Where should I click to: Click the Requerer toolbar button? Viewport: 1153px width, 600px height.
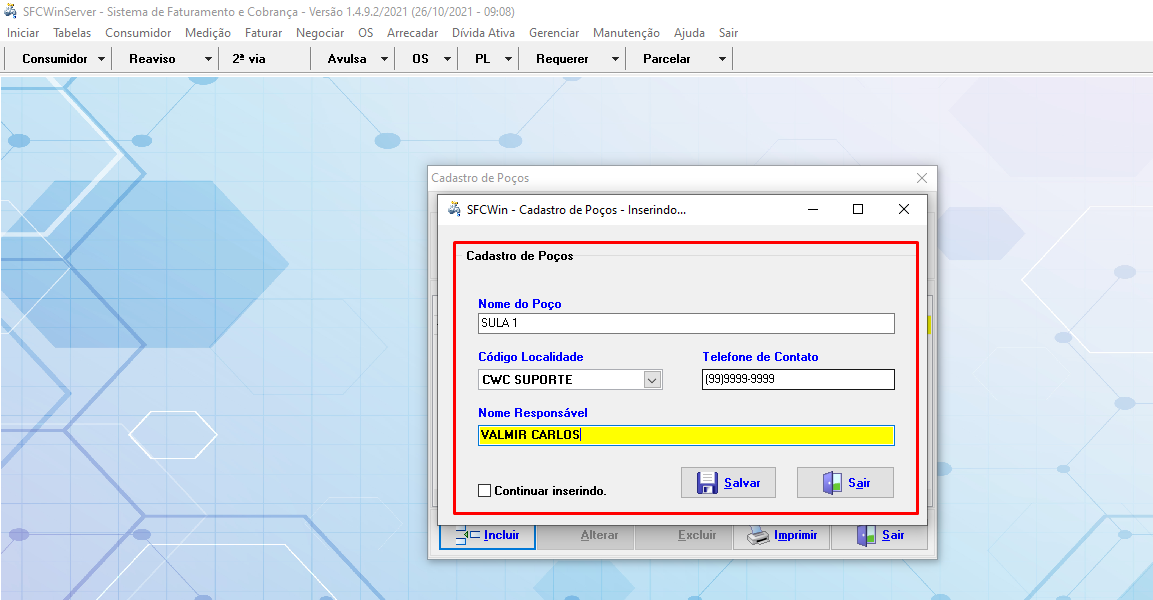coord(562,59)
